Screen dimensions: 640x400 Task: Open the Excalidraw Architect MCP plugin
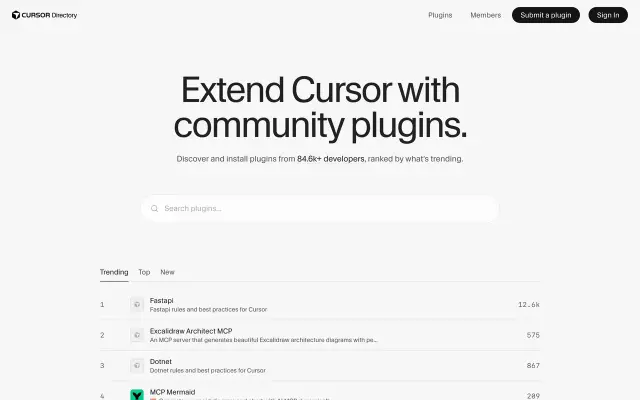tap(191, 331)
